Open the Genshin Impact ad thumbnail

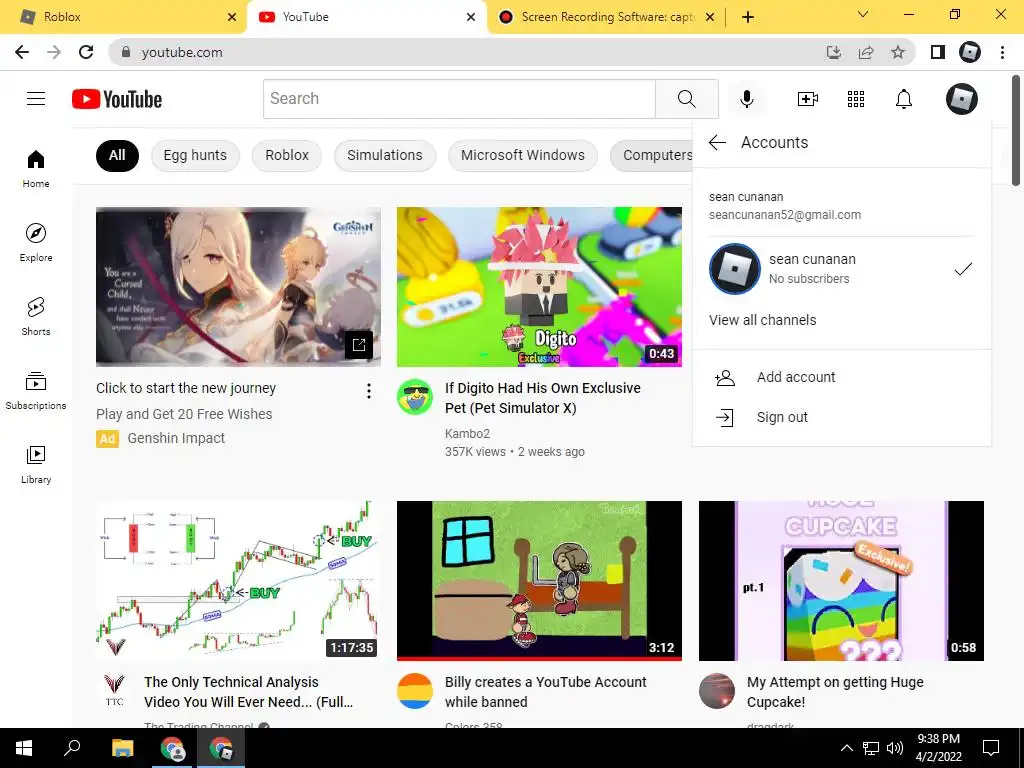click(x=238, y=287)
